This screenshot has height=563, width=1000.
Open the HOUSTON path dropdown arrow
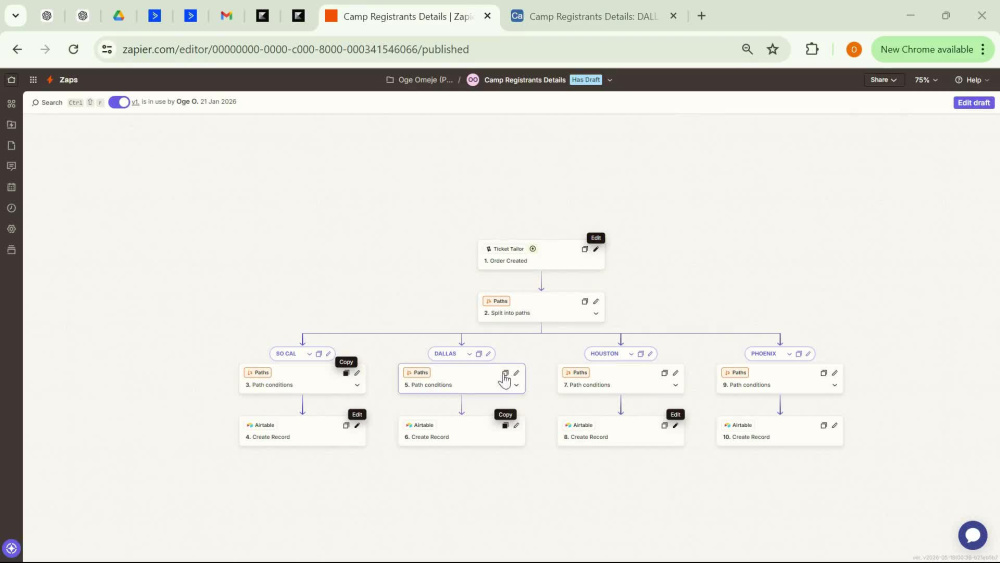click(x=631, y=354)
